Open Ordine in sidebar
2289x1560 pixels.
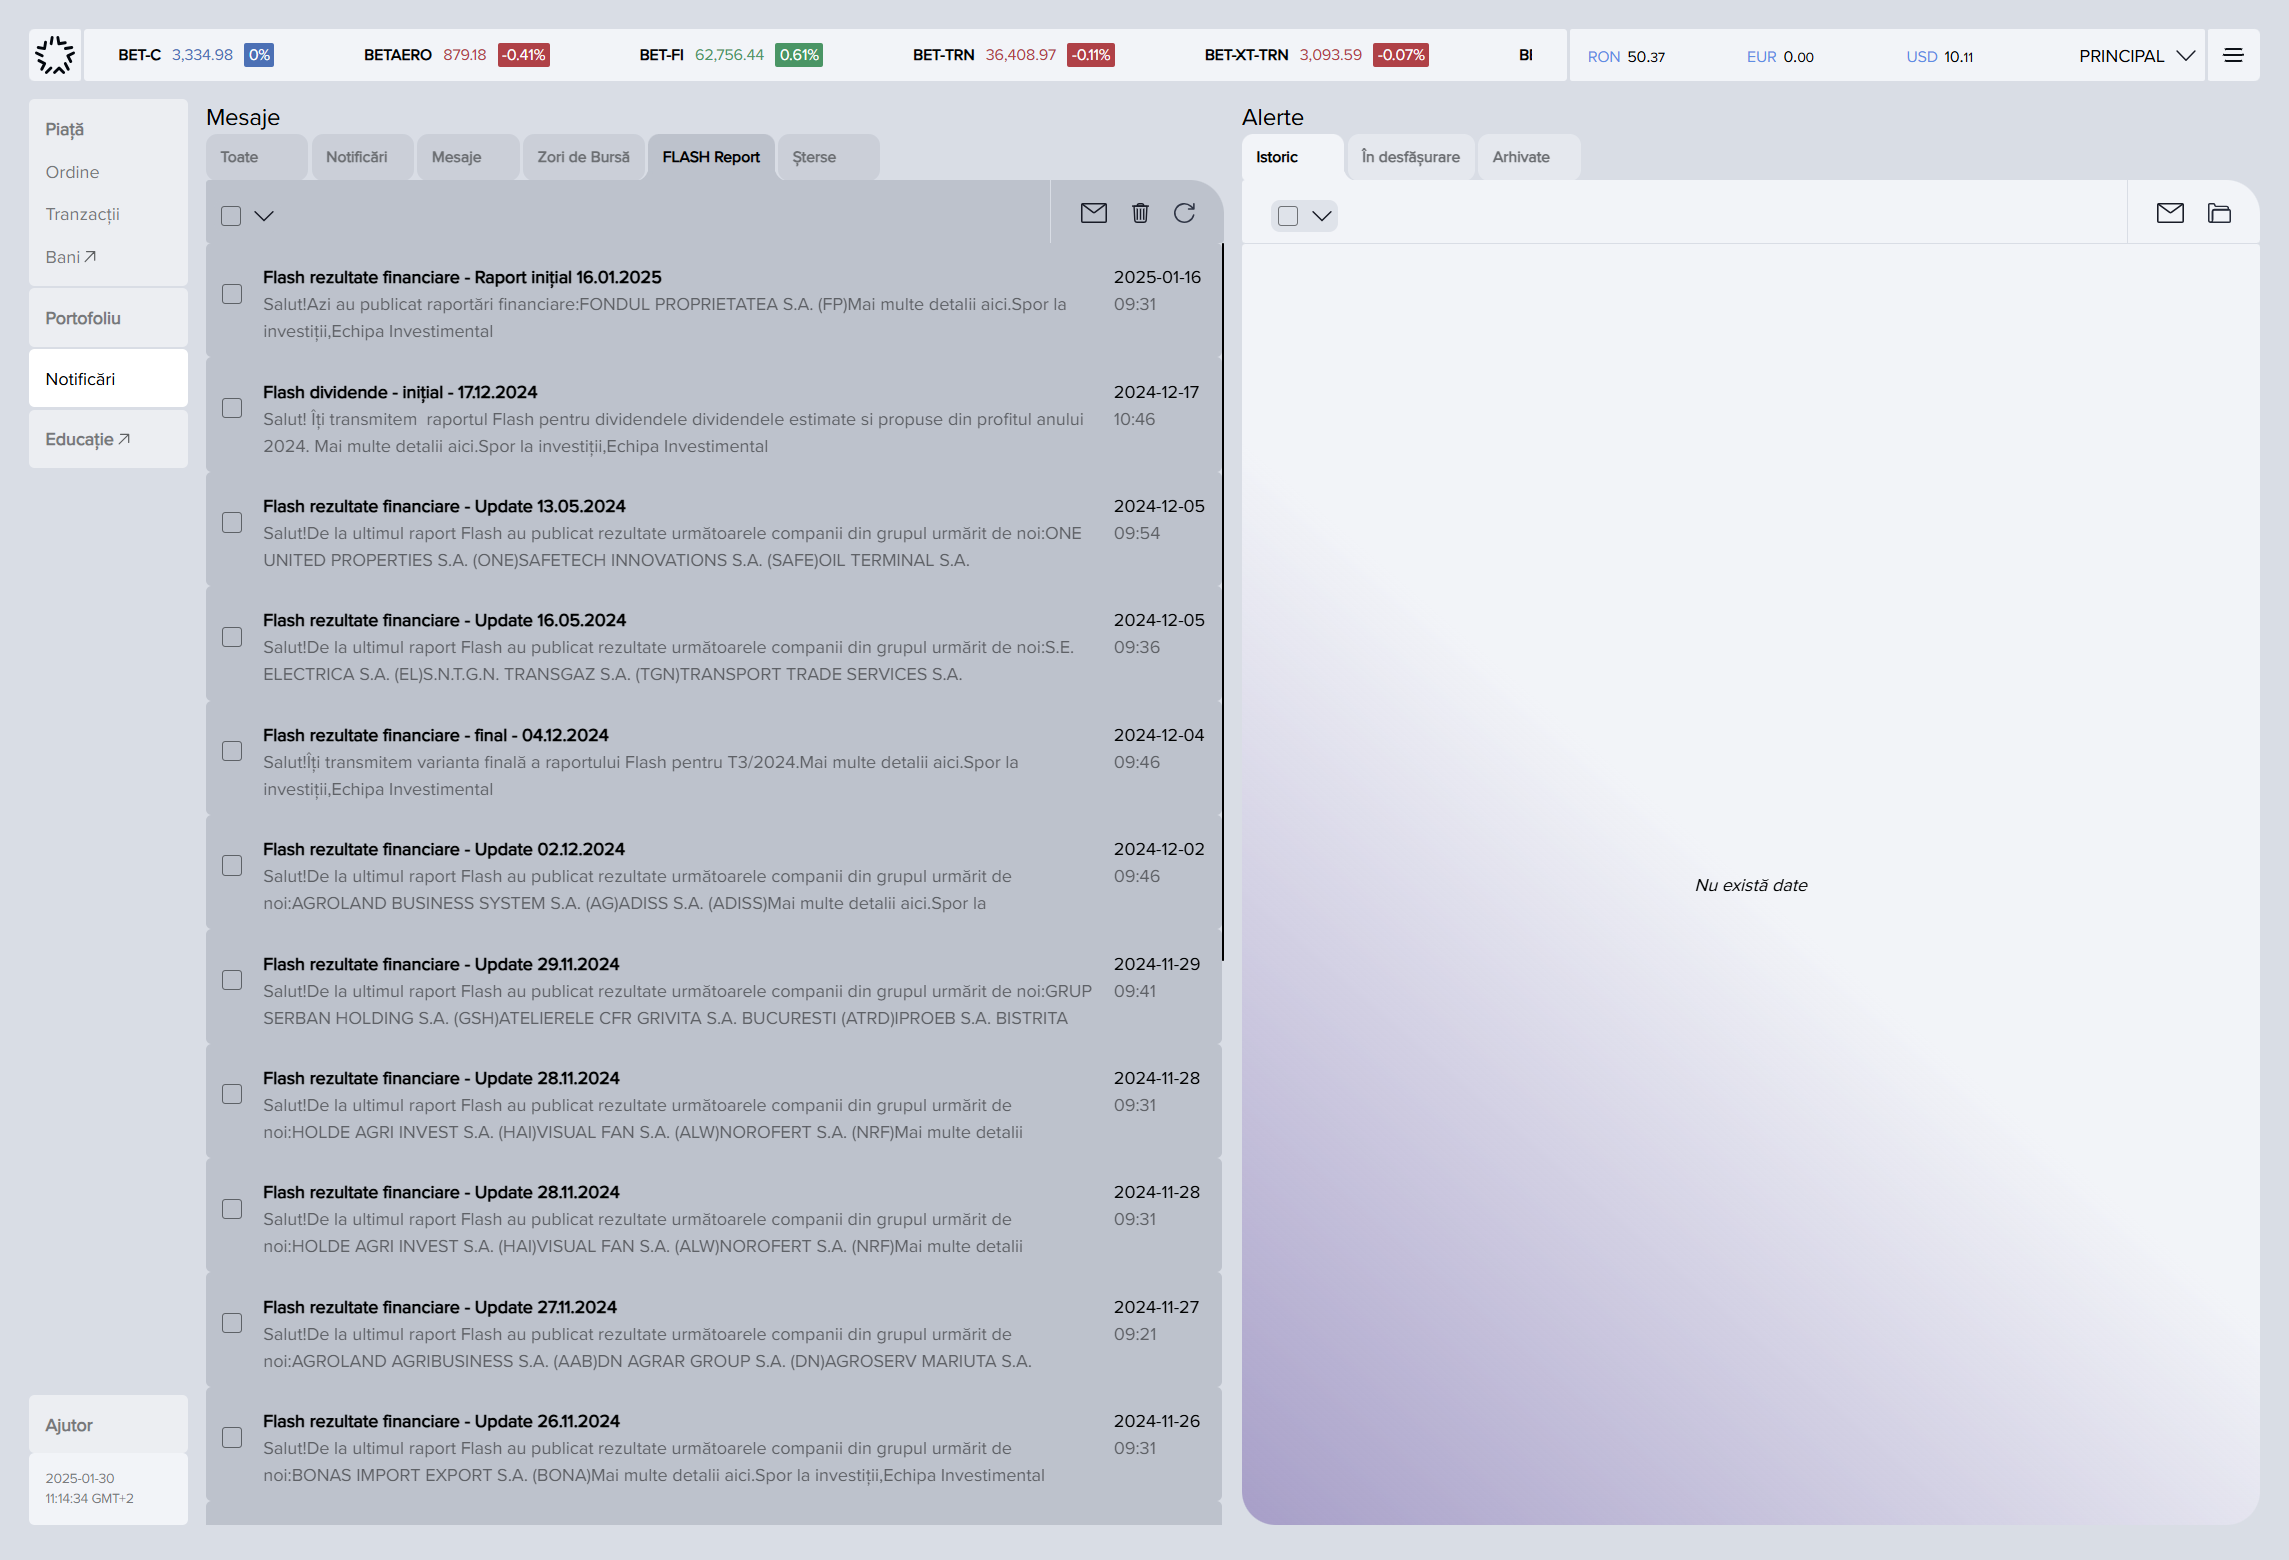click(72, 172)
